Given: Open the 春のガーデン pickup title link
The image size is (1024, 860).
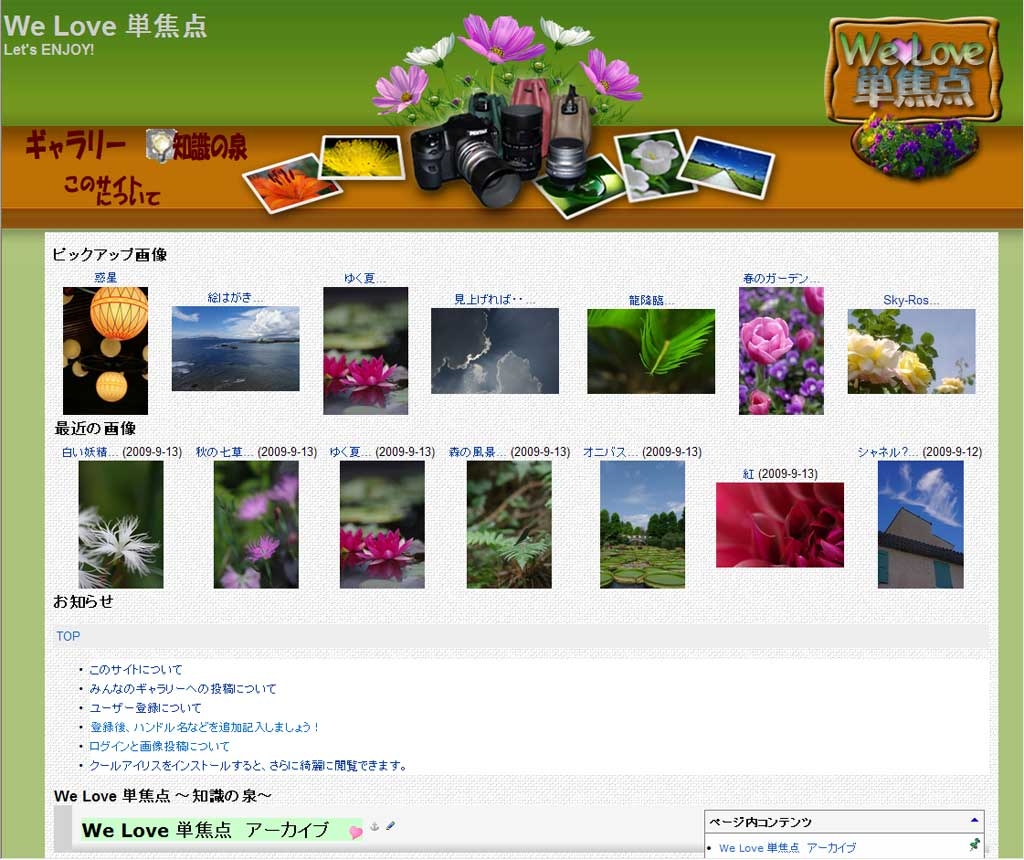Looking at the screenshot, I should (x=781, y=279).
